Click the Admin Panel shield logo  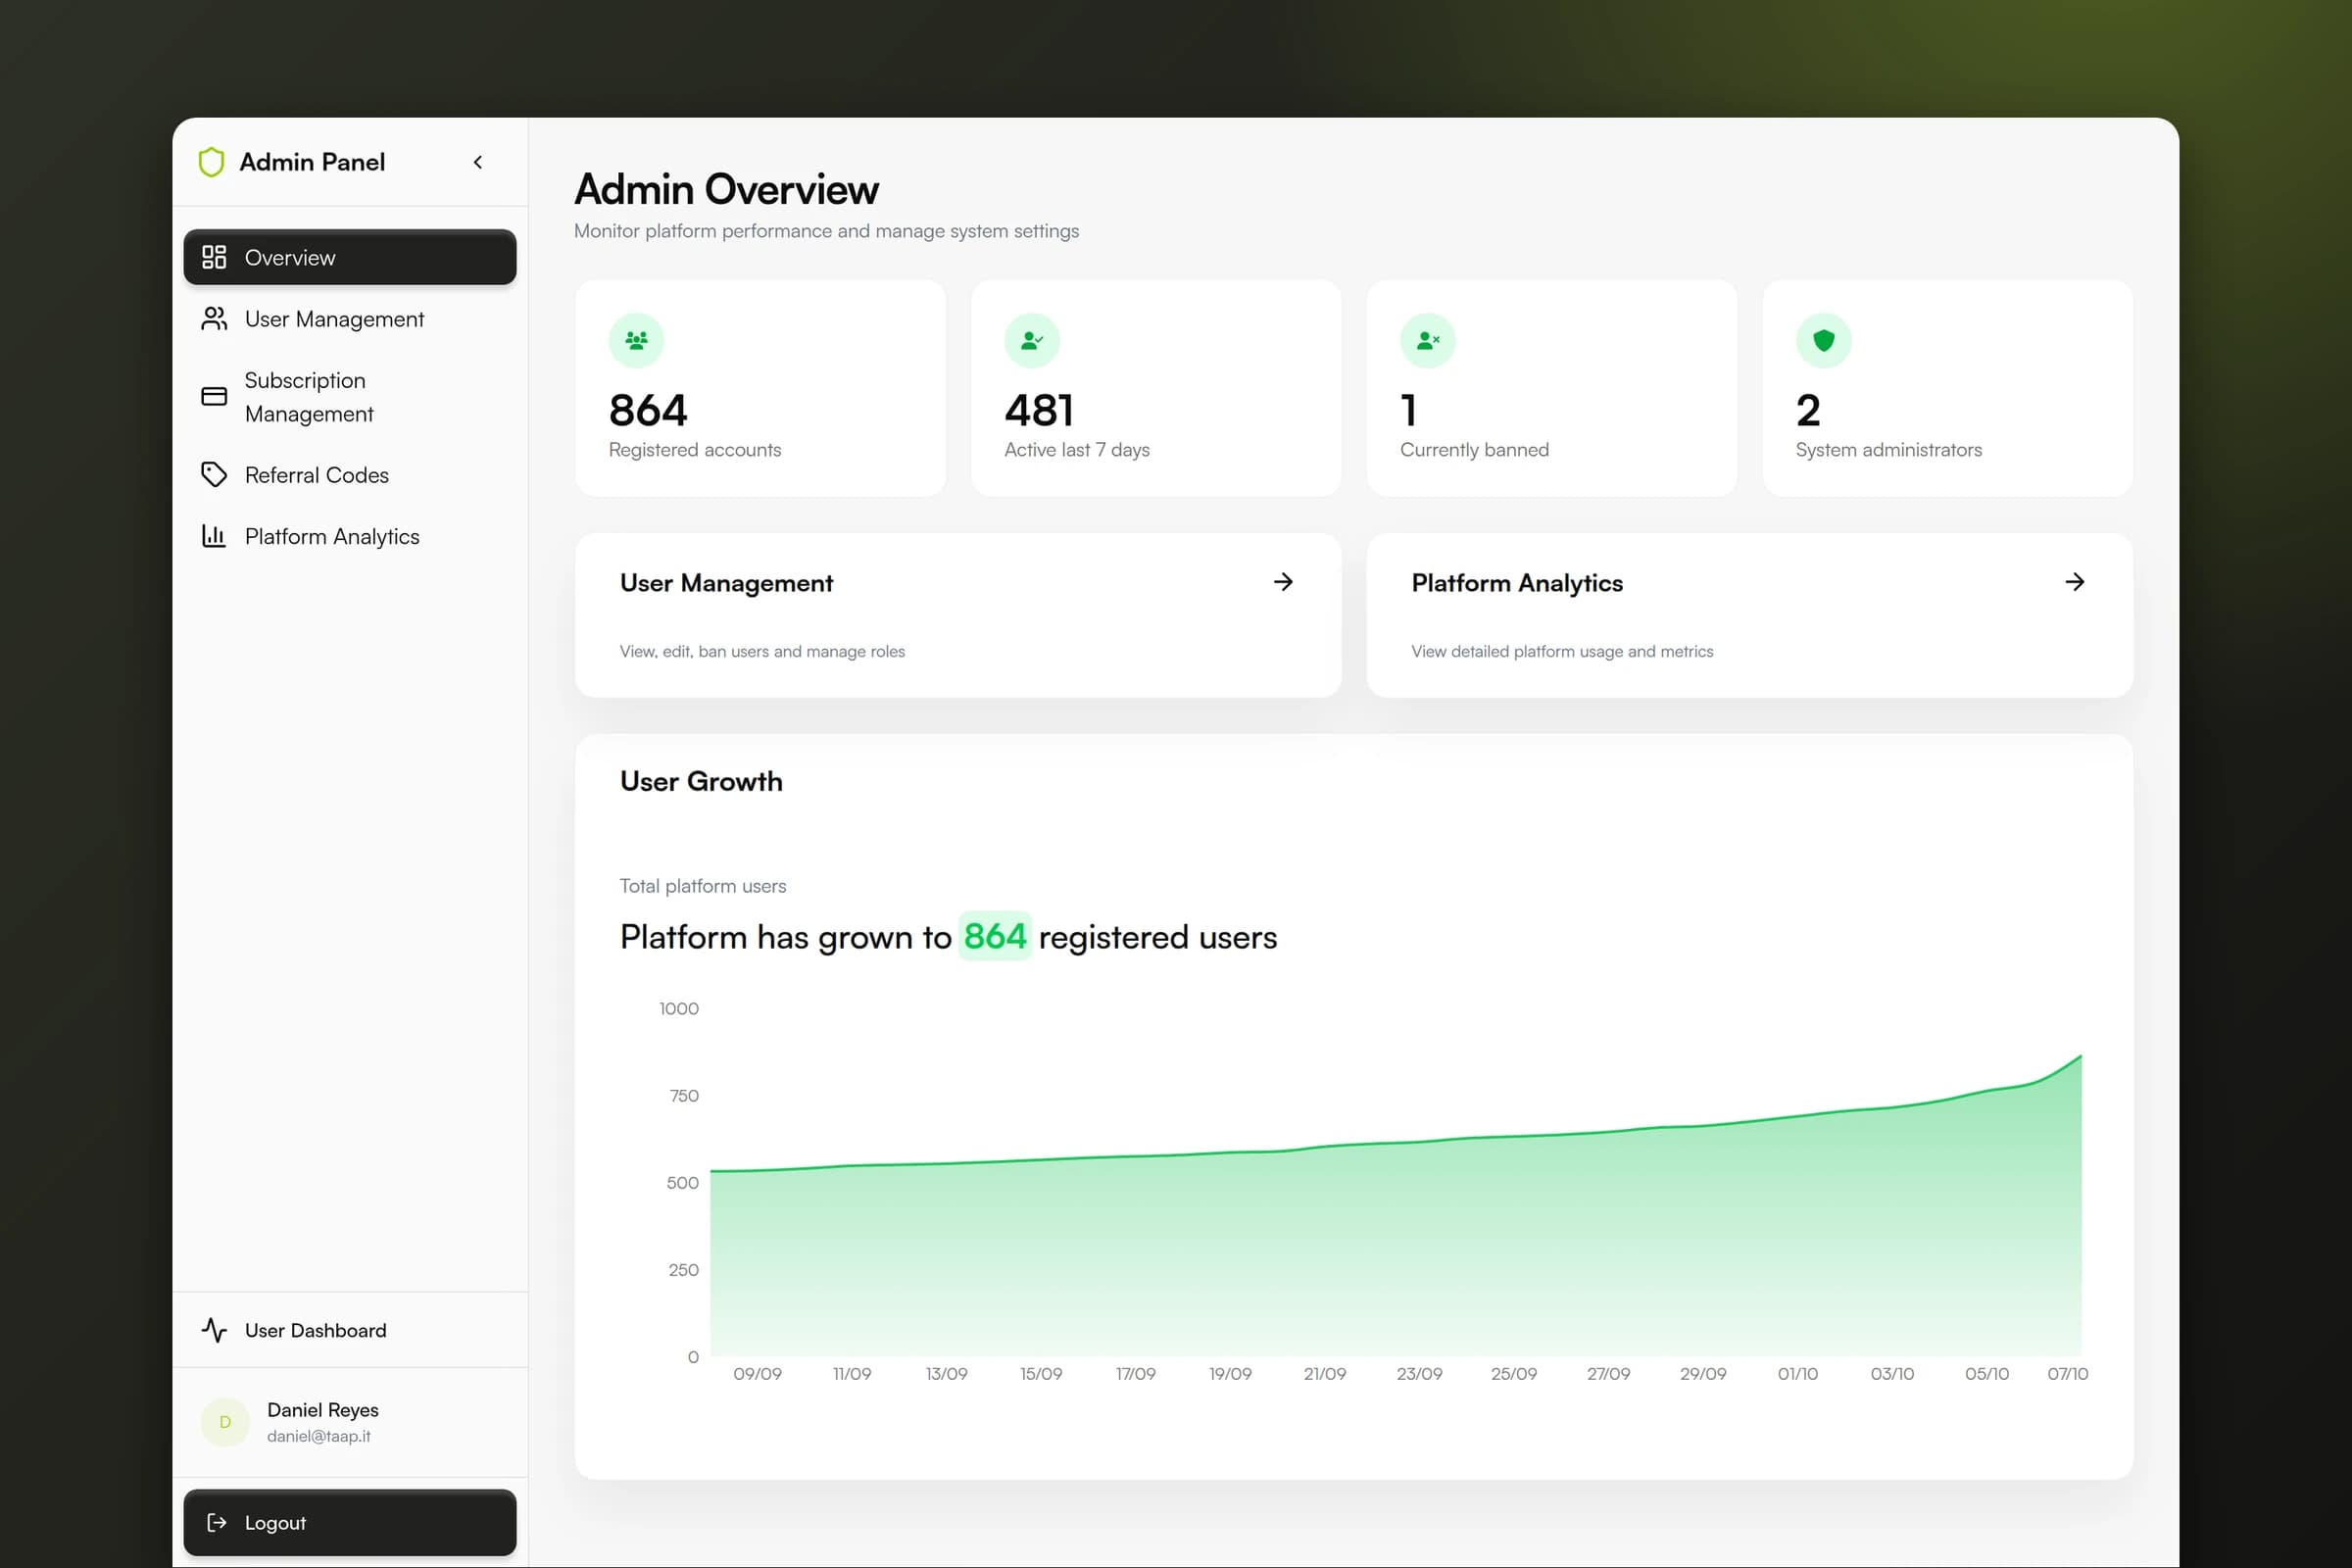pyautogui.click(x=211, y=162)
